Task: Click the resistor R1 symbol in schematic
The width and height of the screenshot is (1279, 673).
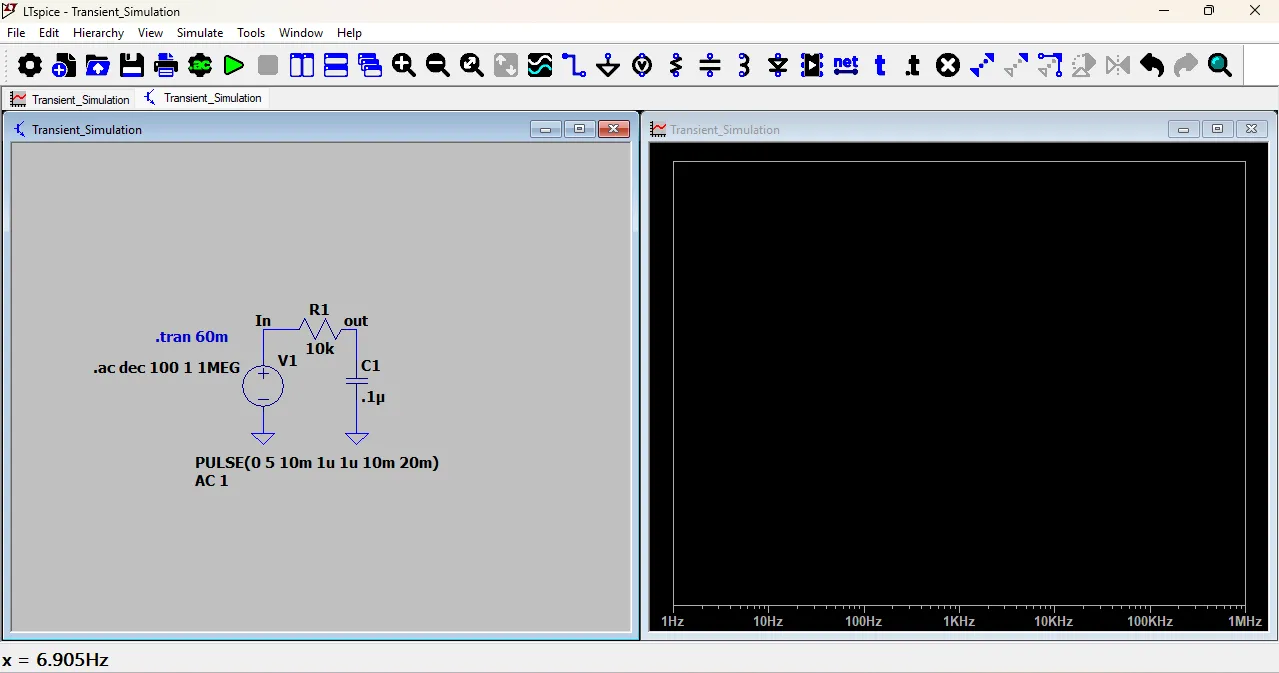Action: coord(319,328)
